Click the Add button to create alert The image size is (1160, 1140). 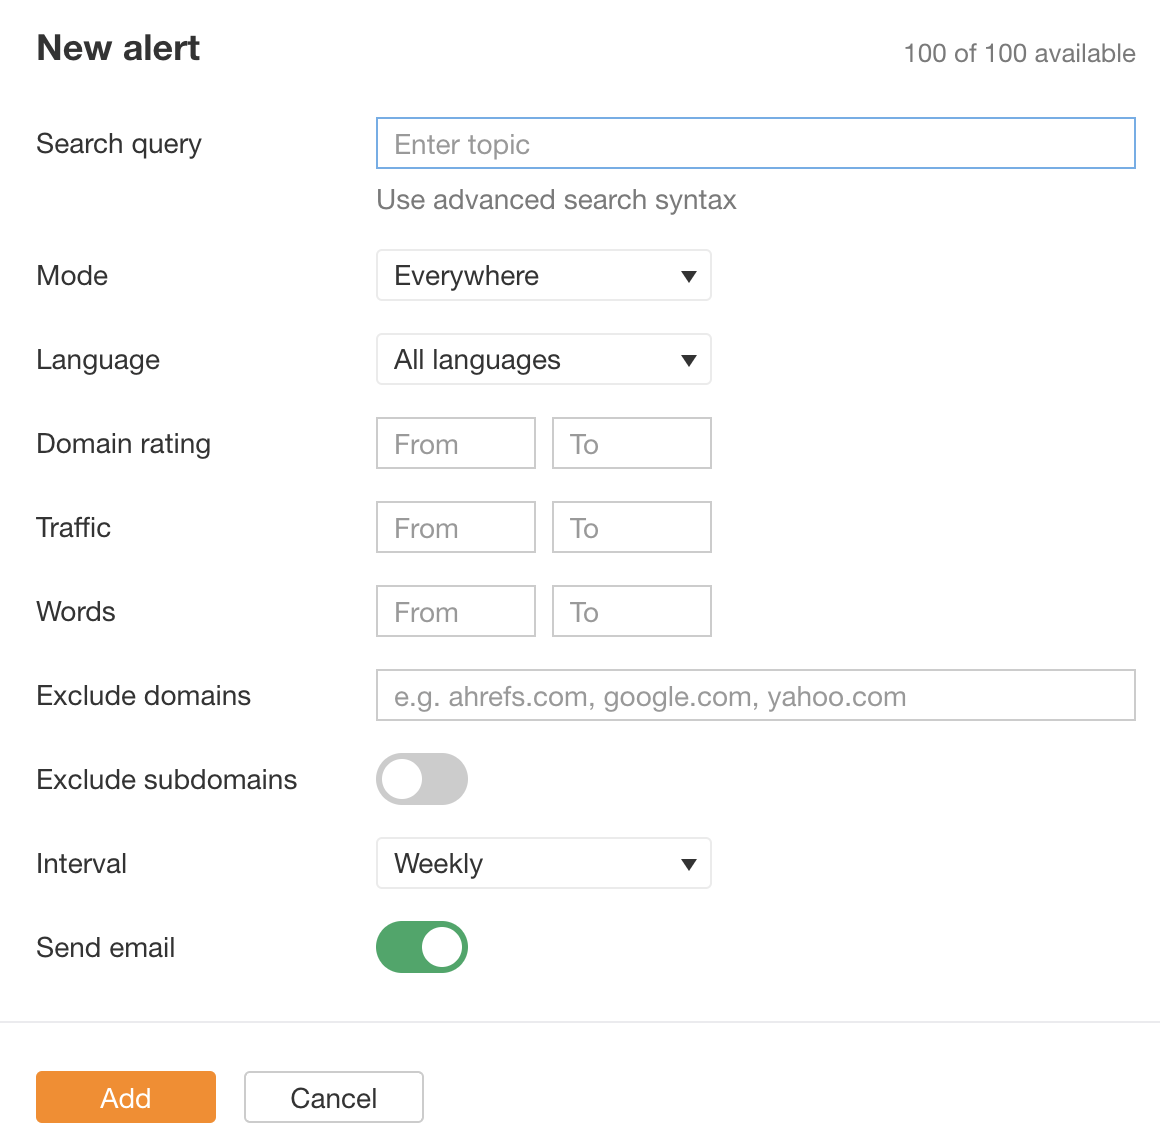coord(125,1097)
